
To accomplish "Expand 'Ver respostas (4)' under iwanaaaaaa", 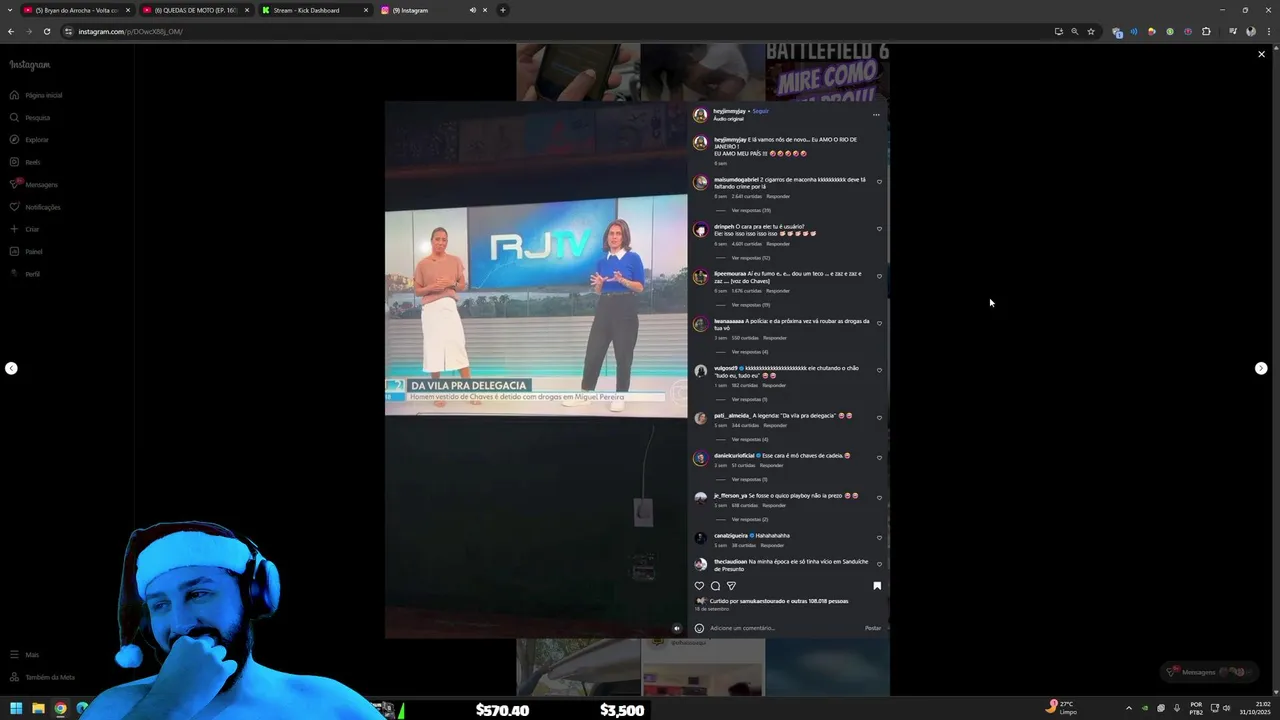I will click(749, 352).
